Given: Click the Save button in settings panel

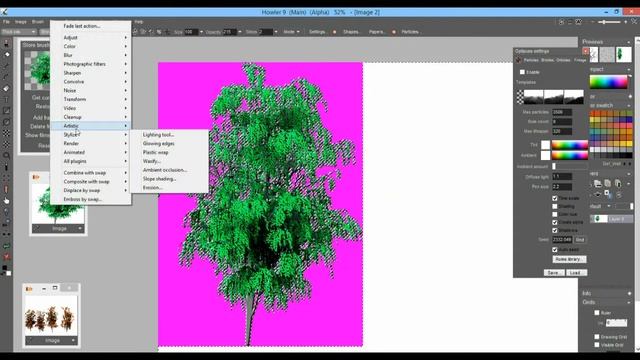Looking at the screenshot, I should pyautogui.click(x=554, y=273).
